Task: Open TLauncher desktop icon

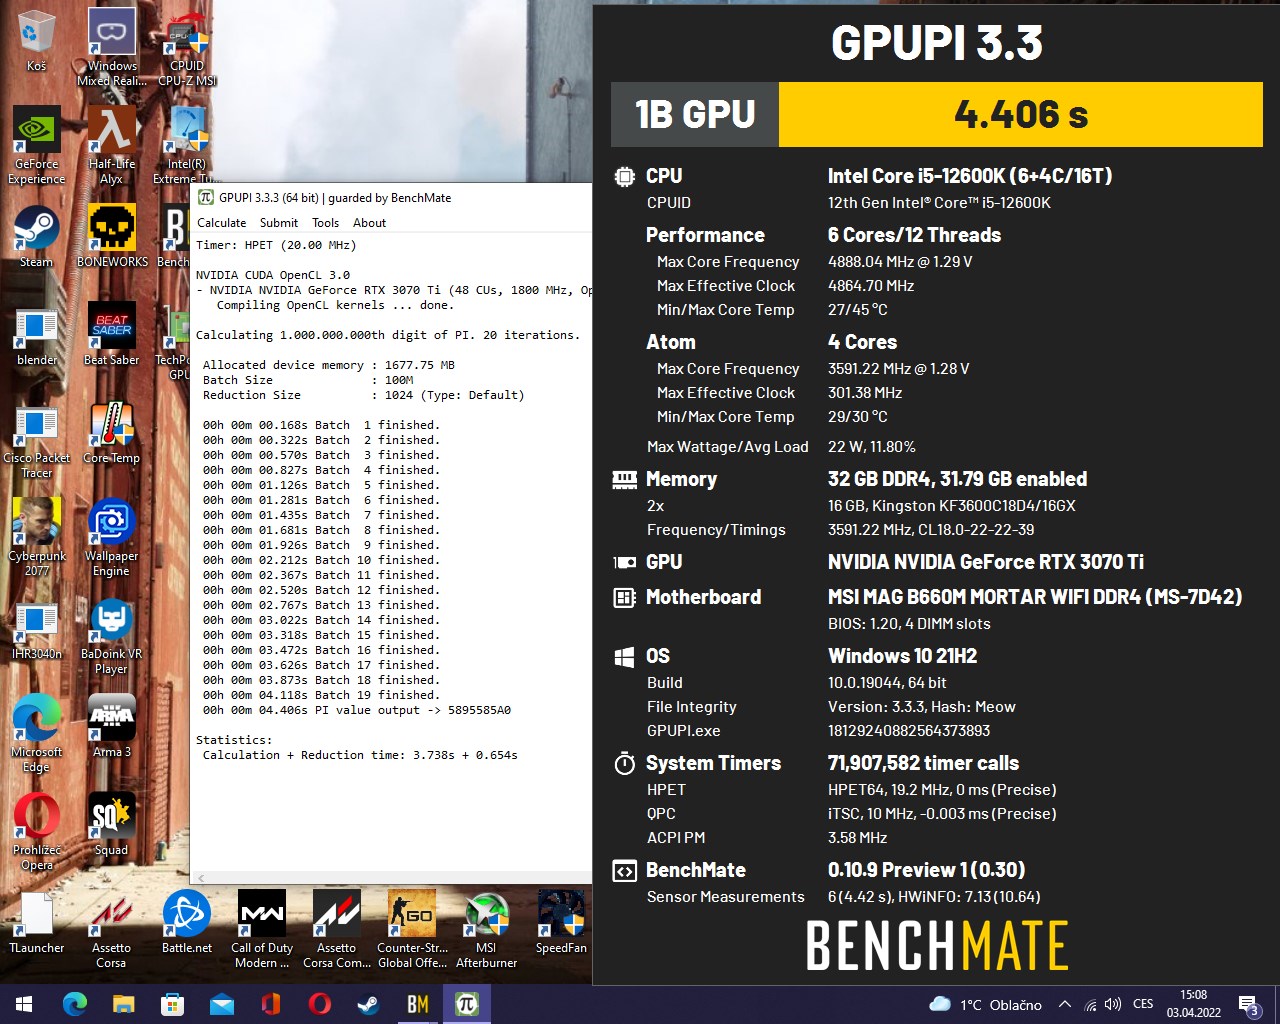Action: click(x=37, y=922)
